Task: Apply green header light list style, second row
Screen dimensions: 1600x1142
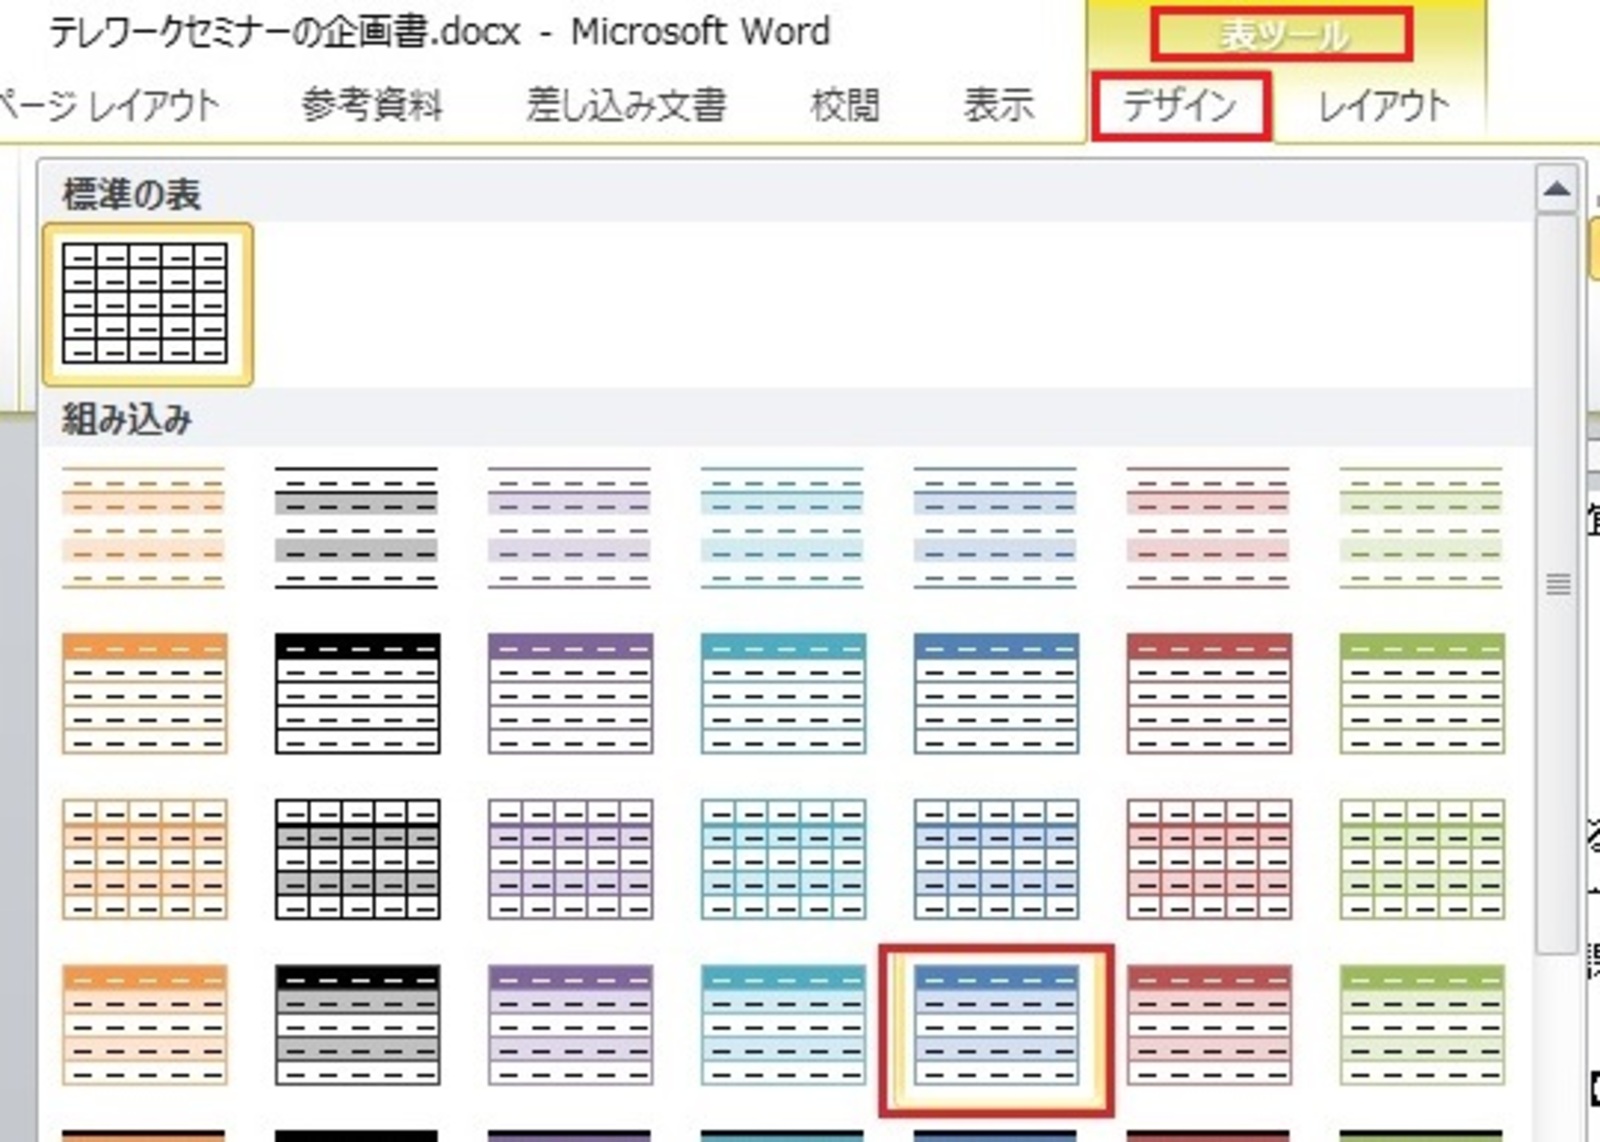Action: tap(1422, 693)
